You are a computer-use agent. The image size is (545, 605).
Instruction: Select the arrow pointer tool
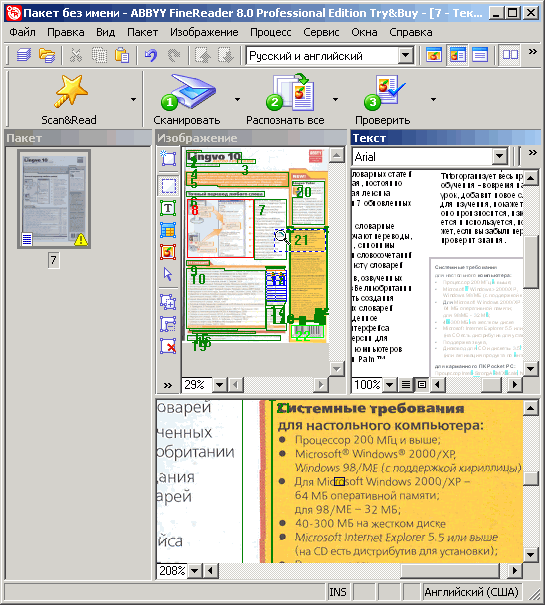pos(168,274)
